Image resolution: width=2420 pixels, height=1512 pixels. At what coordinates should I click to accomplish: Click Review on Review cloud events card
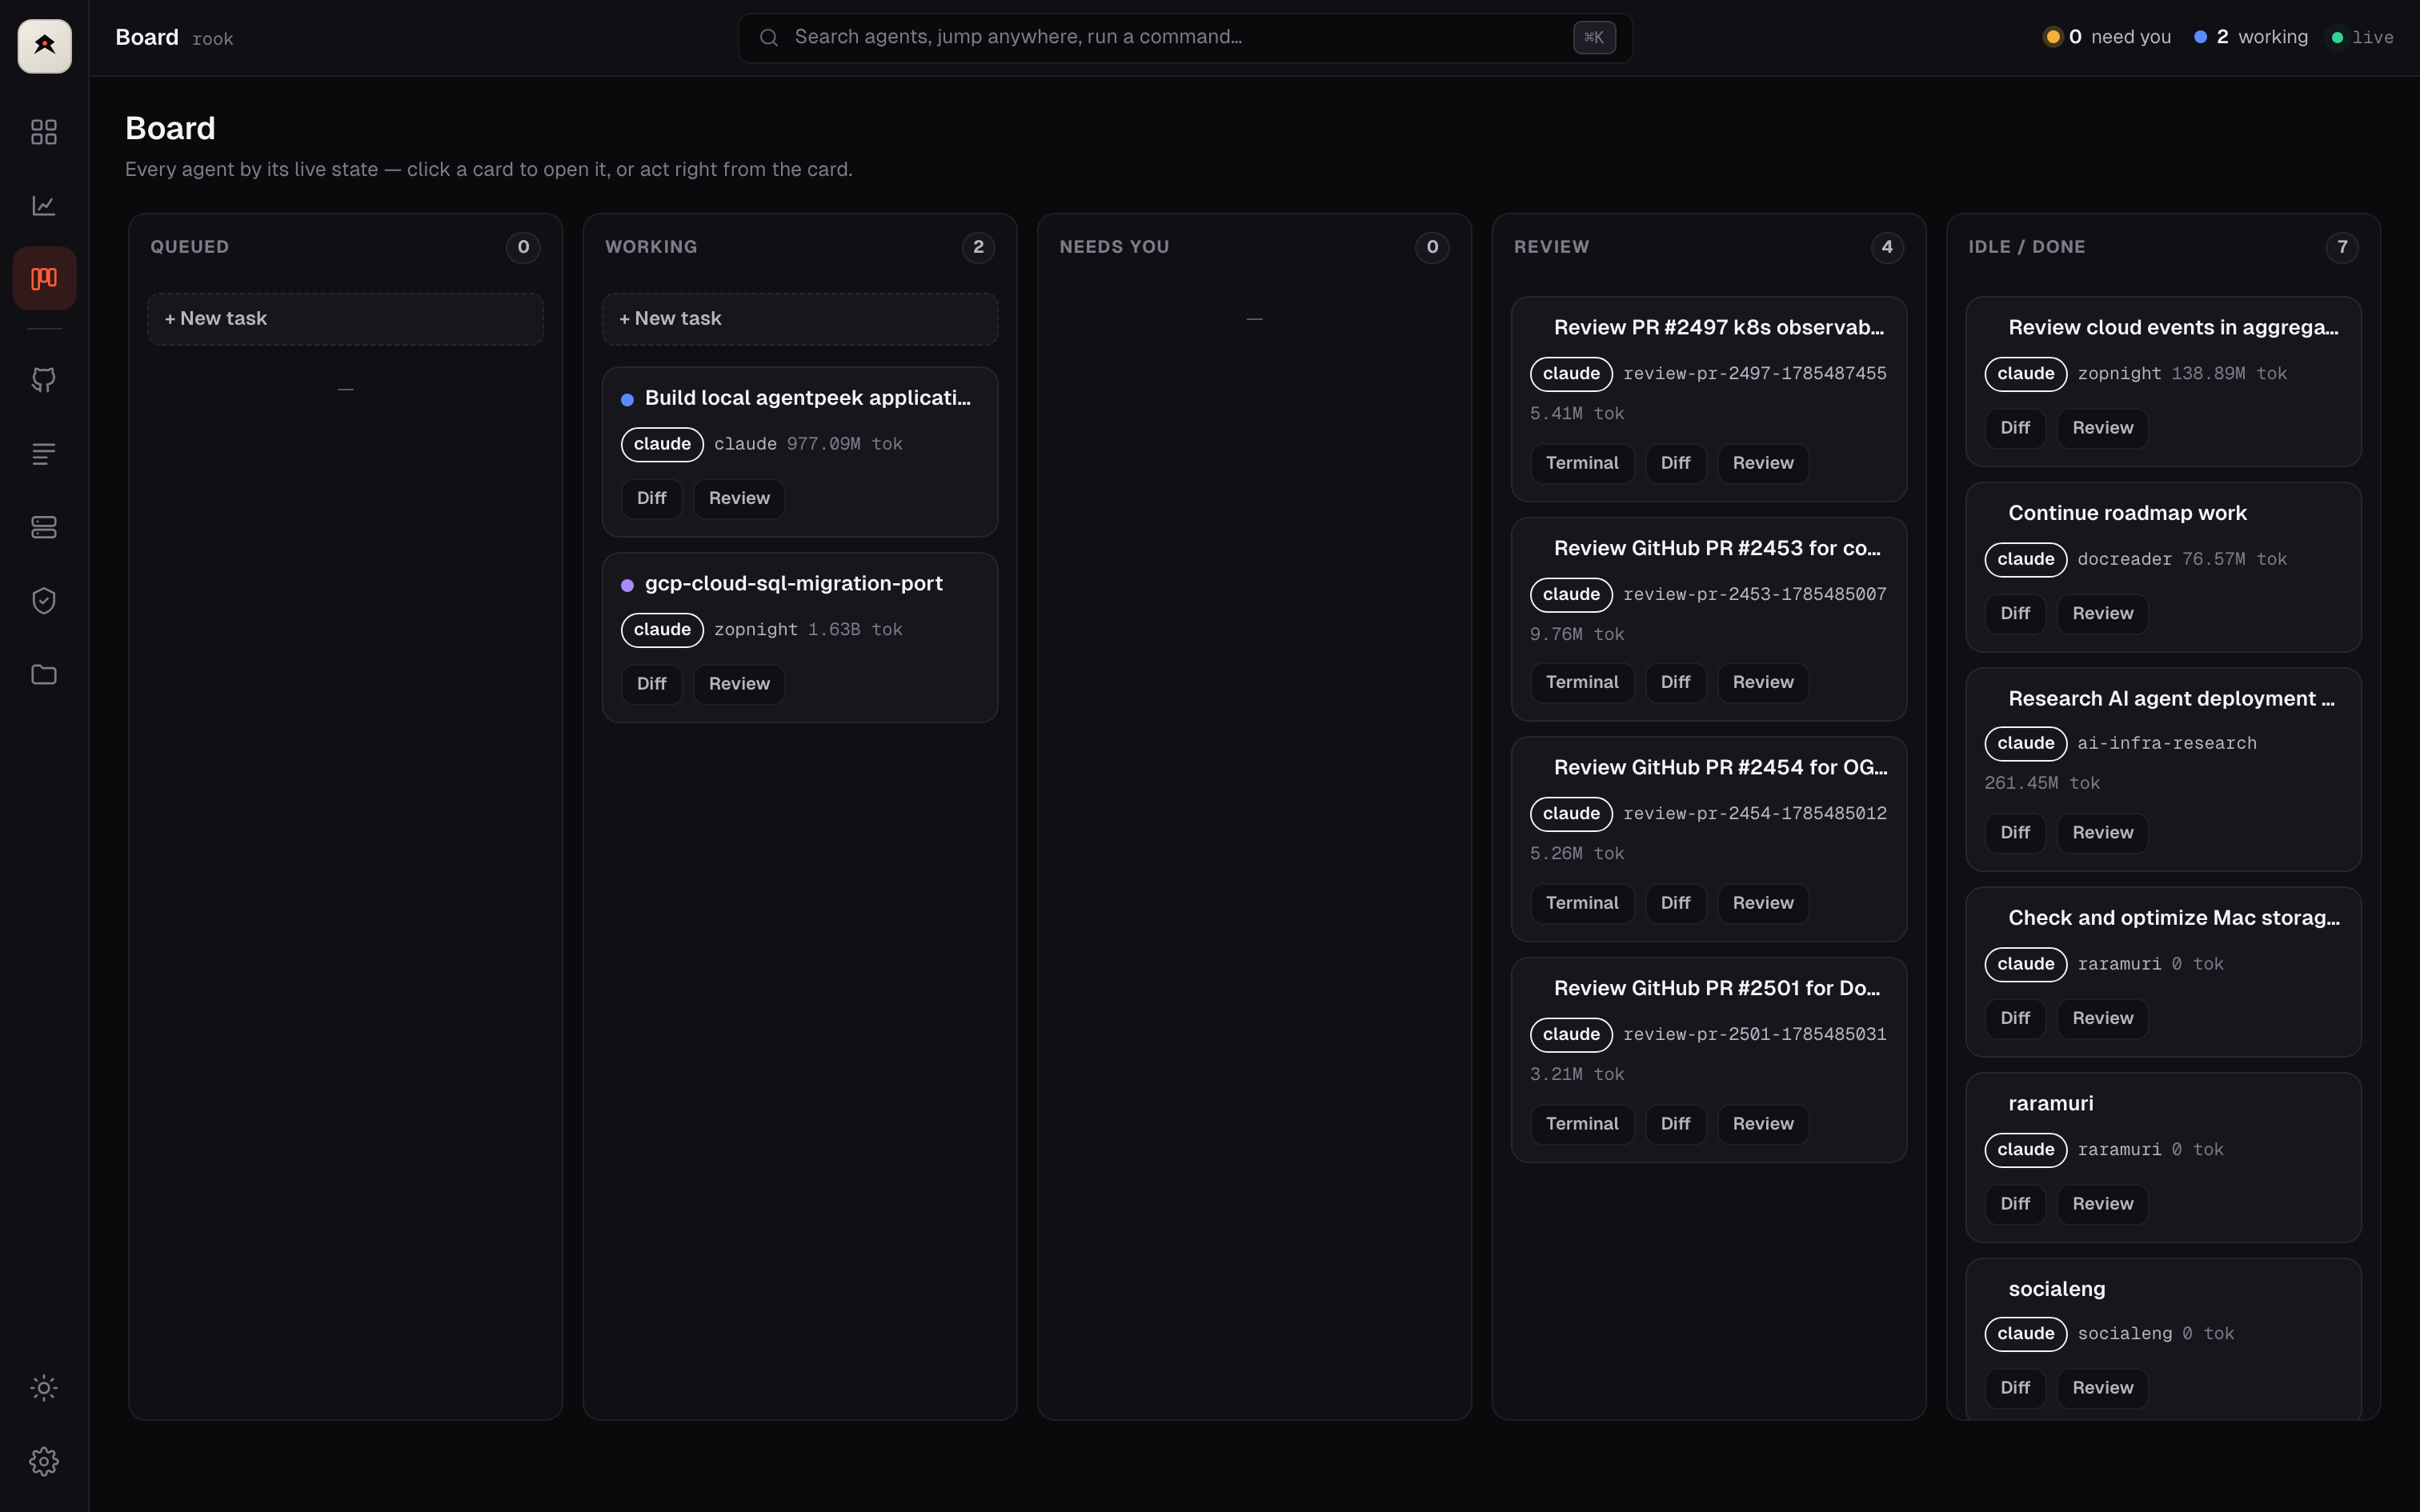click(x=2102, y=428)
